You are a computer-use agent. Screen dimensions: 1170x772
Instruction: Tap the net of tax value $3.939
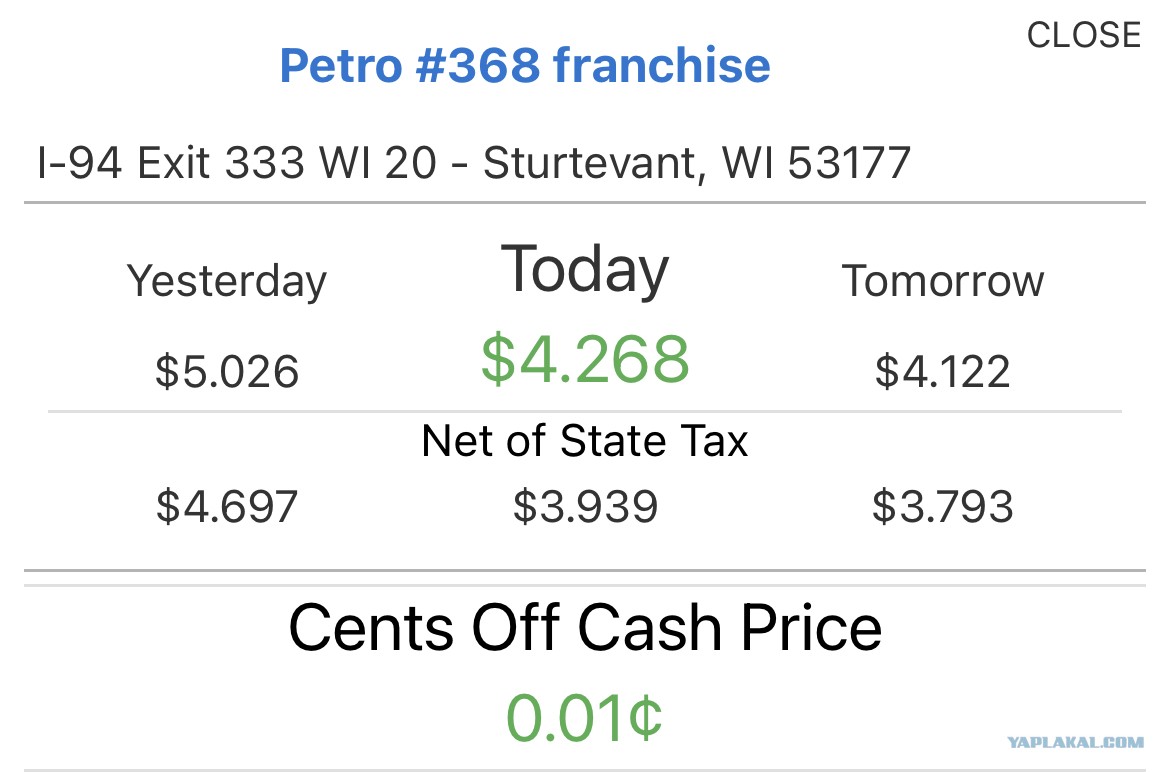(x=585, y=506)
